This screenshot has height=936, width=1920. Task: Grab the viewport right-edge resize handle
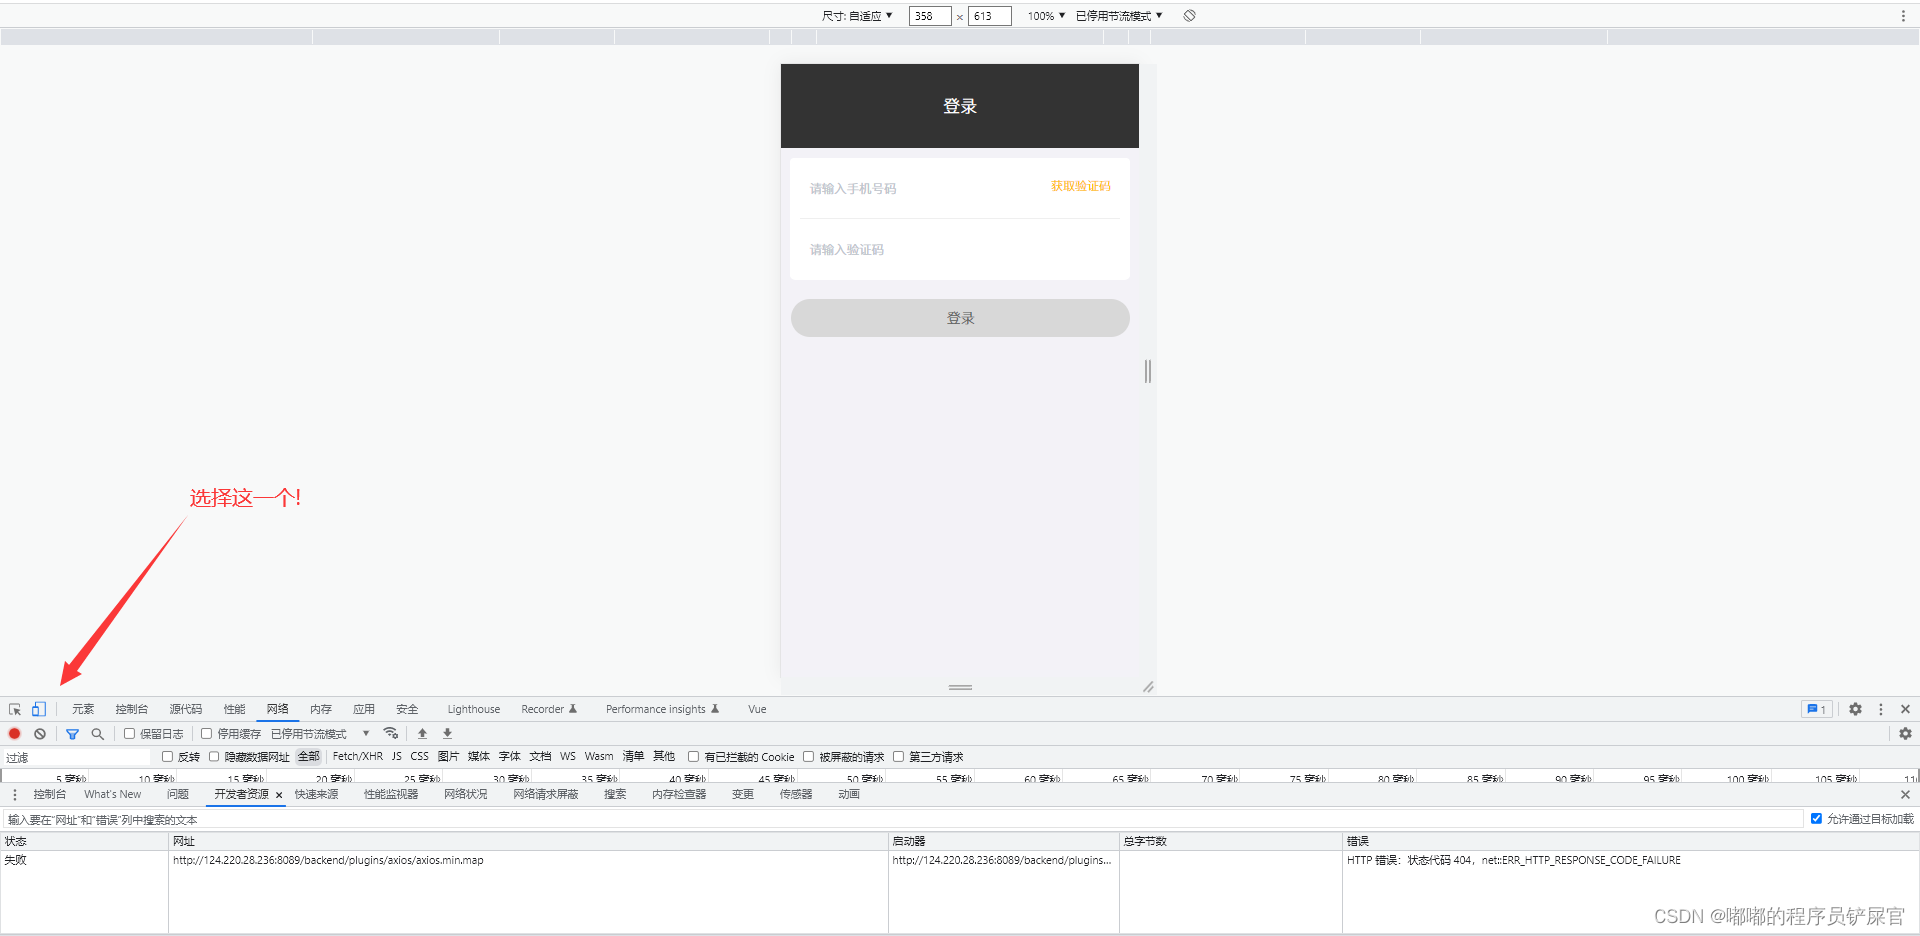coord(1148,371)
